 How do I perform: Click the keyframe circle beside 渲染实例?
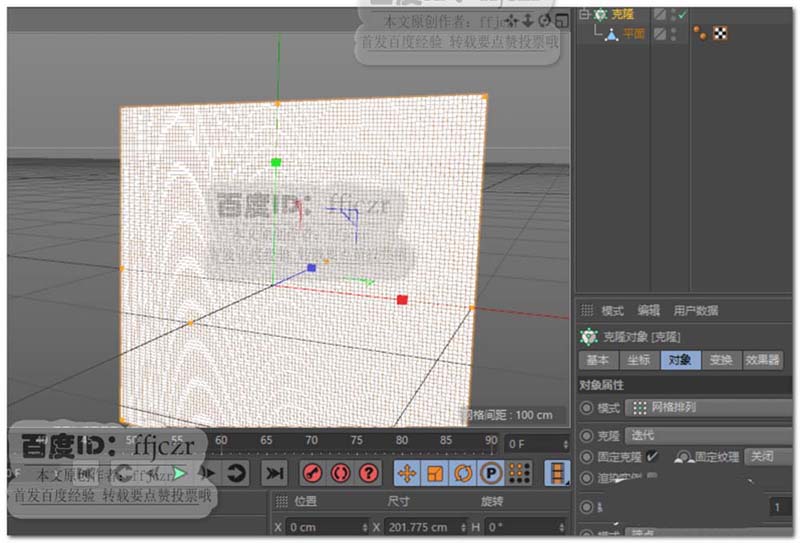point(586,478)
